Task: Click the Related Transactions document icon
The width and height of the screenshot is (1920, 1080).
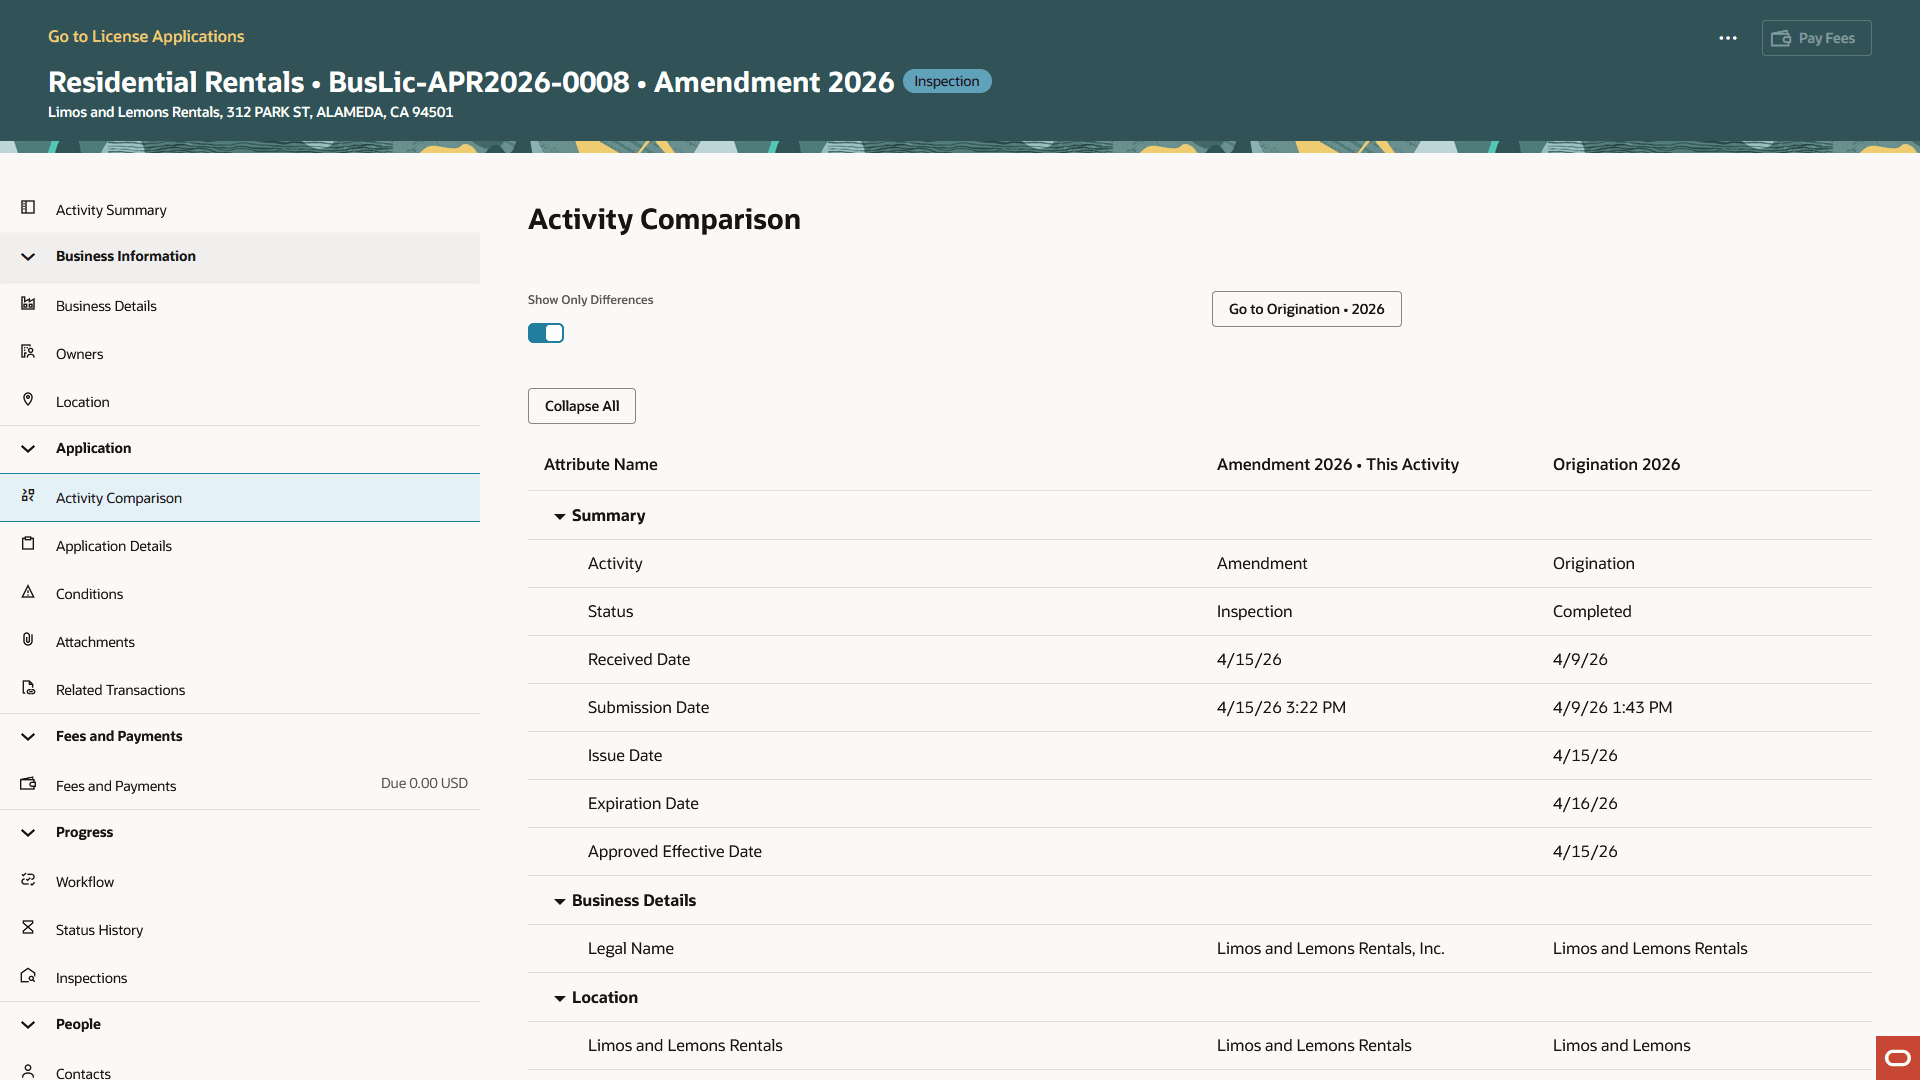Action: 28,688
